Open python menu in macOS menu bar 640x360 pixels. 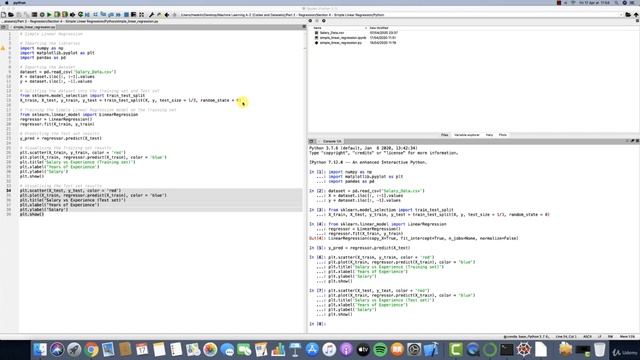click(19, 2)
